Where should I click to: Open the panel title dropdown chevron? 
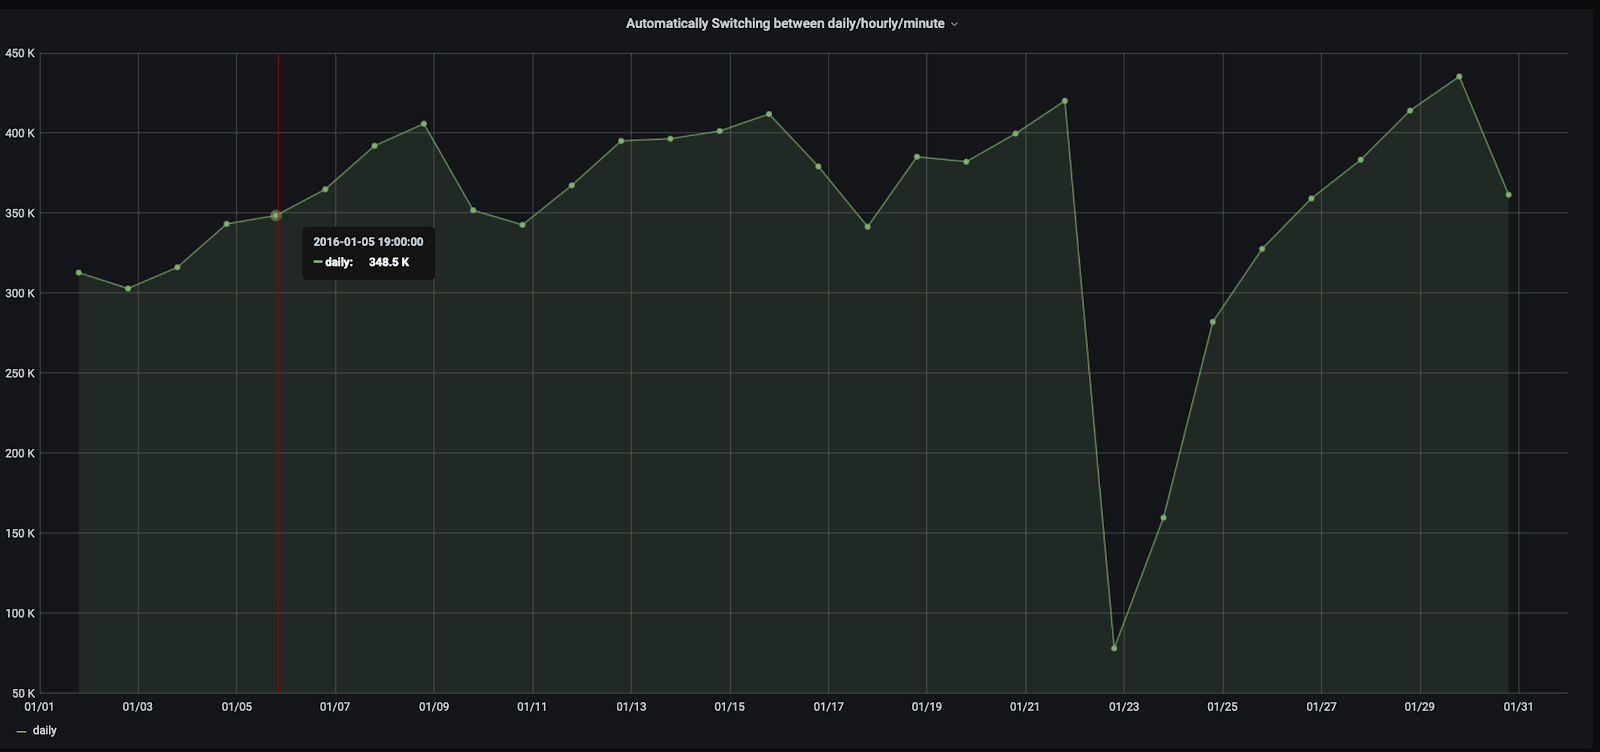click(x=954, y=24)
